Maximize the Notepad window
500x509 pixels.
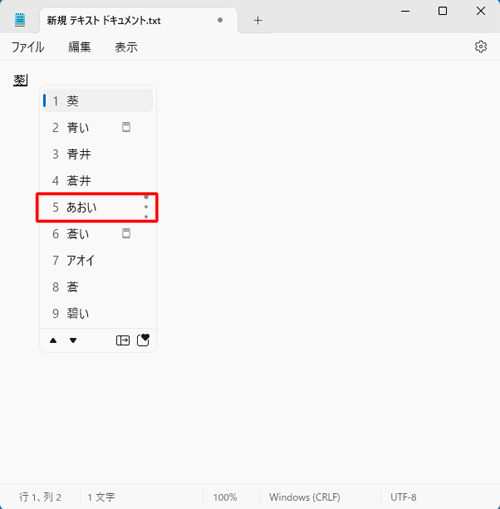(x=443, y=11)
